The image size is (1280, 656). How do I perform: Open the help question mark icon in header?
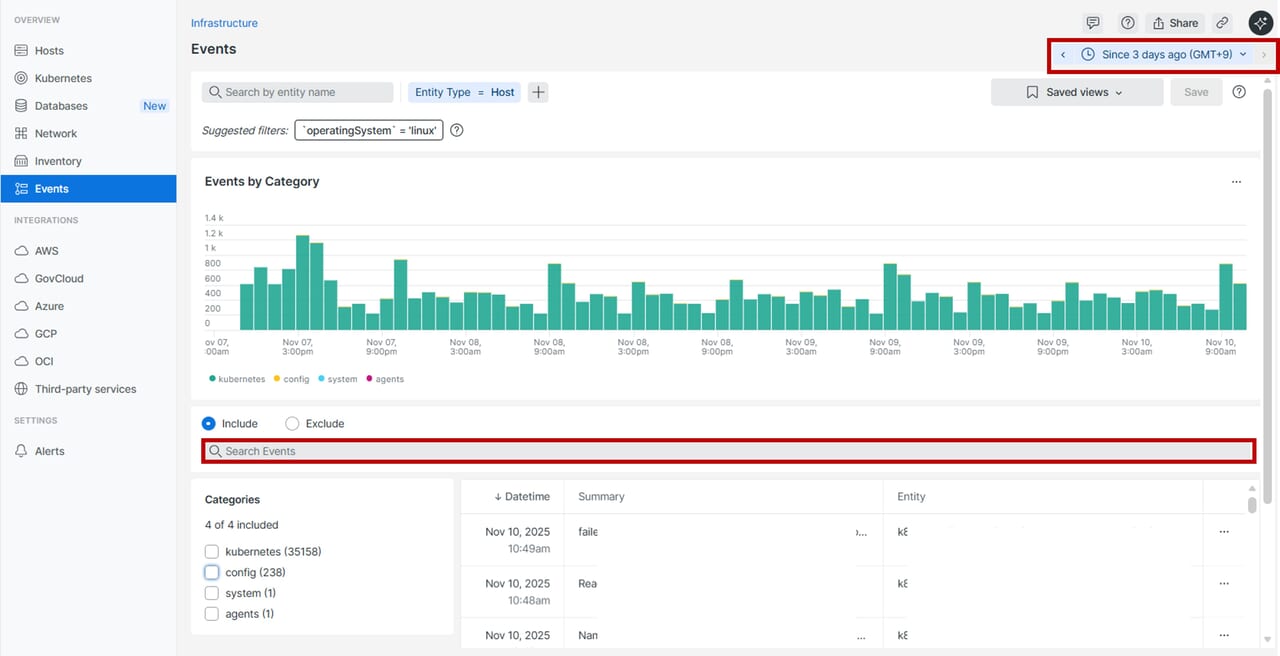tap(1128, 23)
